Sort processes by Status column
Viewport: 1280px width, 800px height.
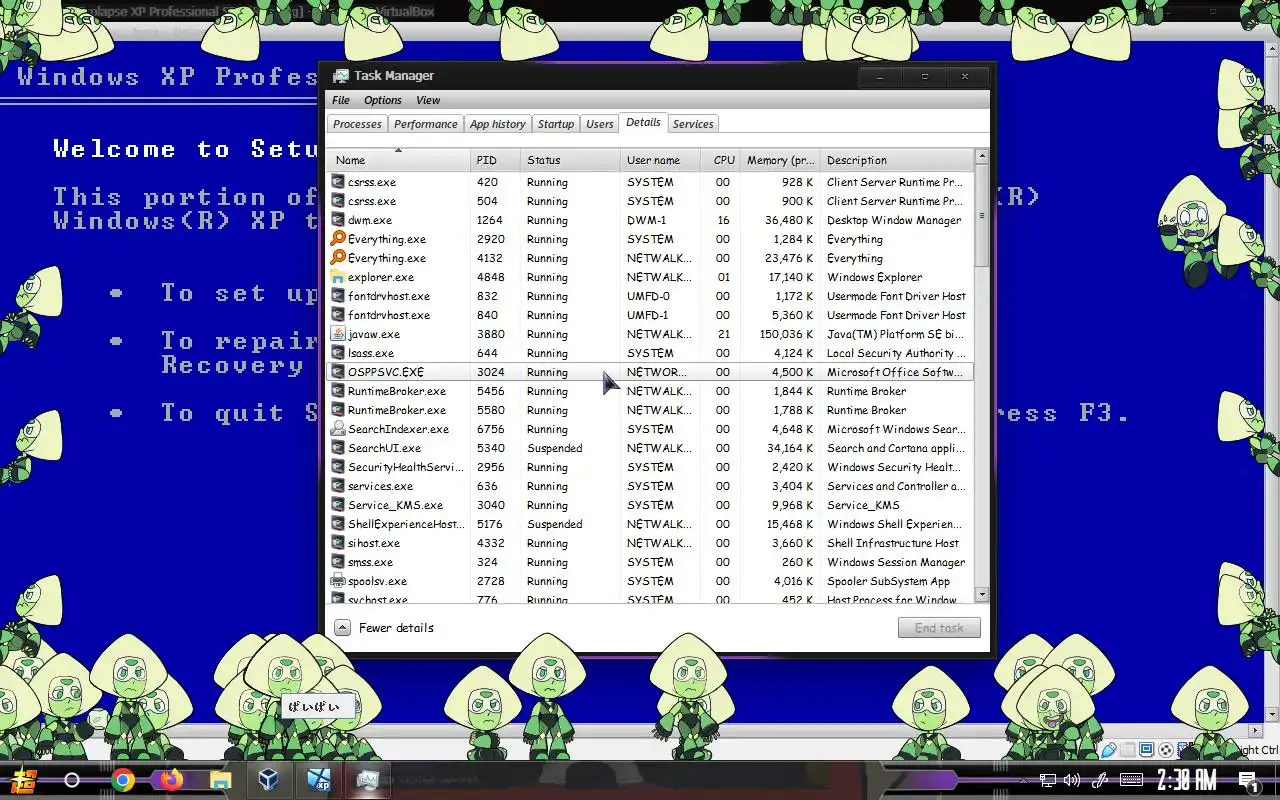point(570,160)
